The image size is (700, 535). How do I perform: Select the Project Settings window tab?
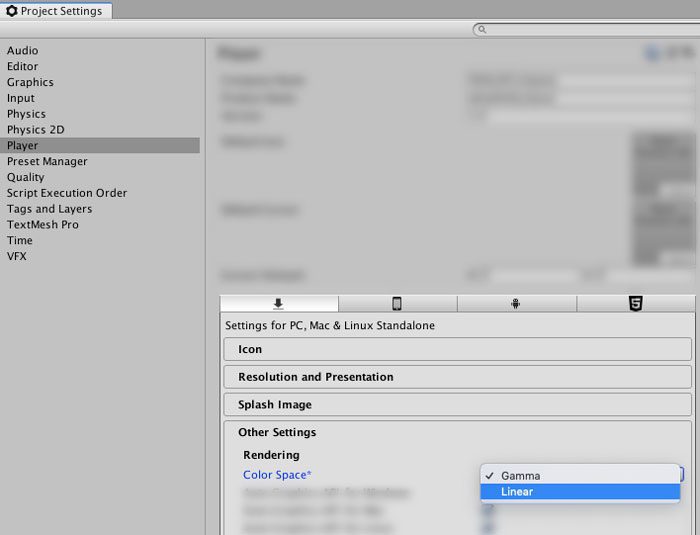pyautogui.click(x=56, y=11)
